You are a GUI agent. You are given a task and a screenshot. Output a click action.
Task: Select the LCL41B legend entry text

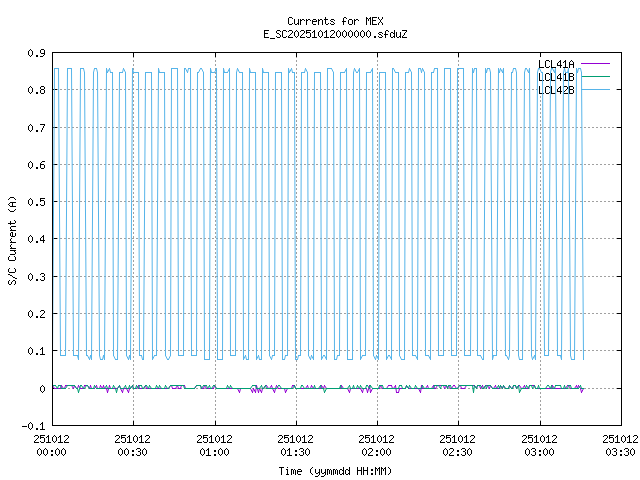555,77
